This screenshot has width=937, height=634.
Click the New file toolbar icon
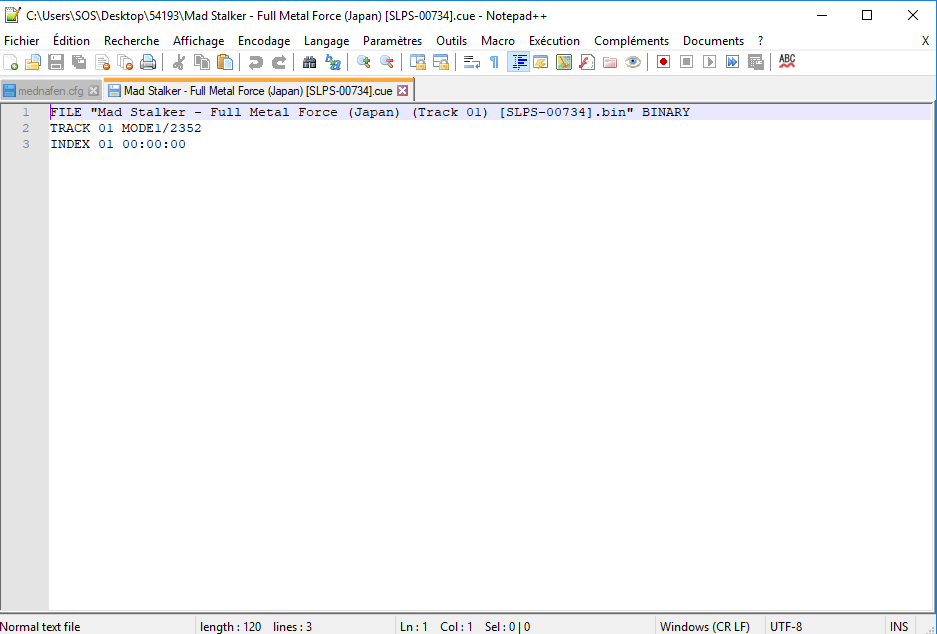pyautogui.click(x=11, y=62)
